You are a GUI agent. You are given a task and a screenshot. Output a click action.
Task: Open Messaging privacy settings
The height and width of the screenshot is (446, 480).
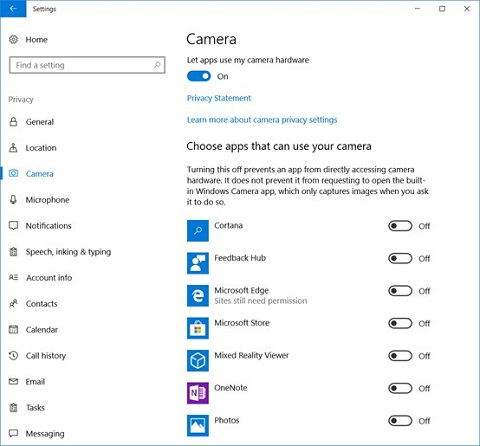(45, 434)
